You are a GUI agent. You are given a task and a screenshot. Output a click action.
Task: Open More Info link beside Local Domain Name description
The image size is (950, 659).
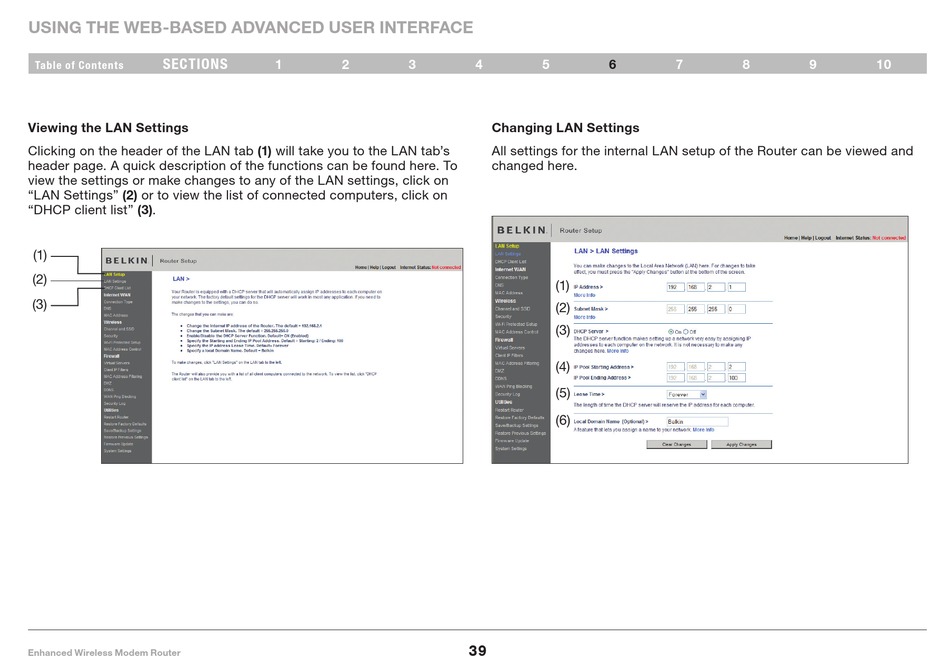coord(703,429)
